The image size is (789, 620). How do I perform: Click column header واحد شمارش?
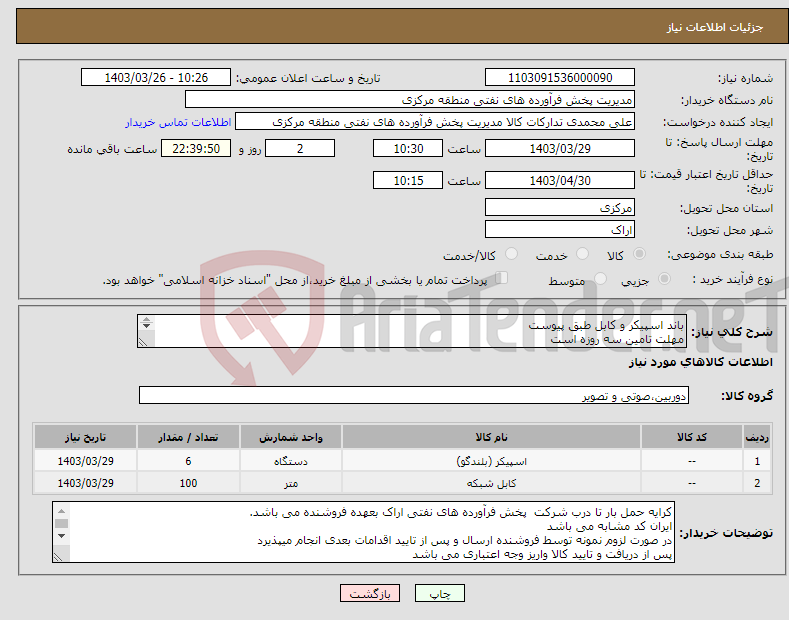[291, 437]
